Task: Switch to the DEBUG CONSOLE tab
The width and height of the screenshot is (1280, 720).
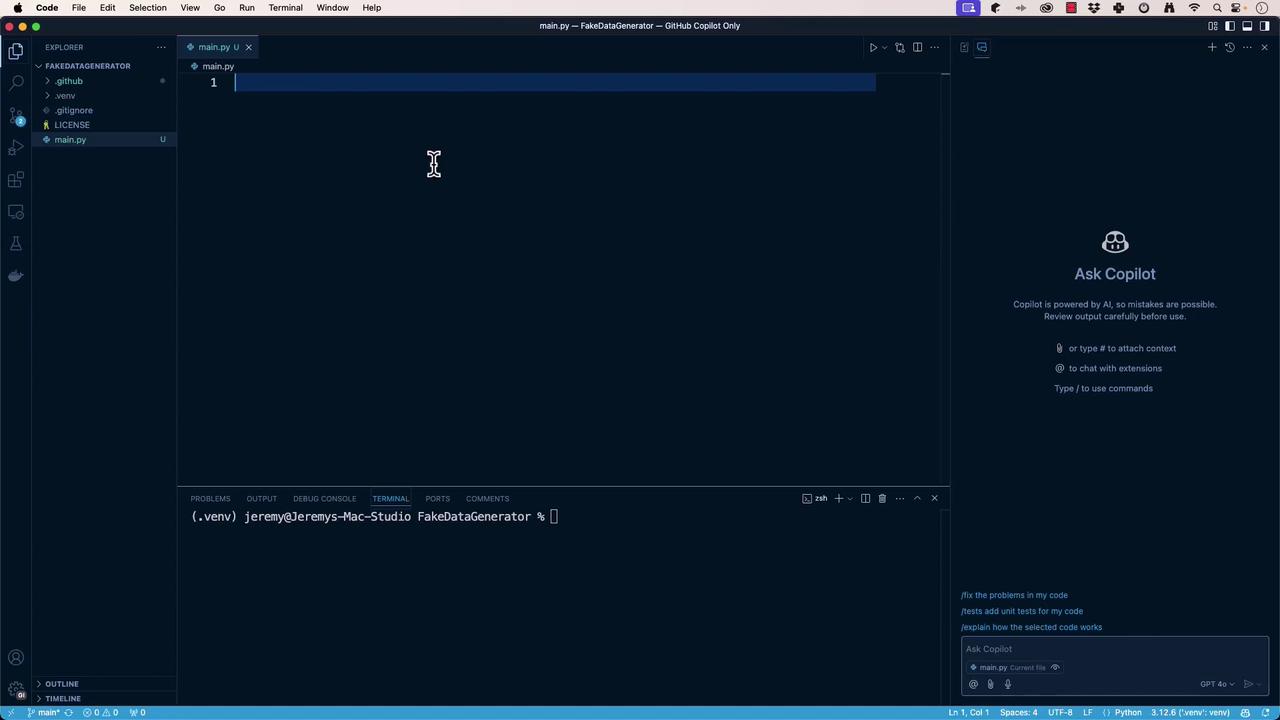Action: click(324, 498)
